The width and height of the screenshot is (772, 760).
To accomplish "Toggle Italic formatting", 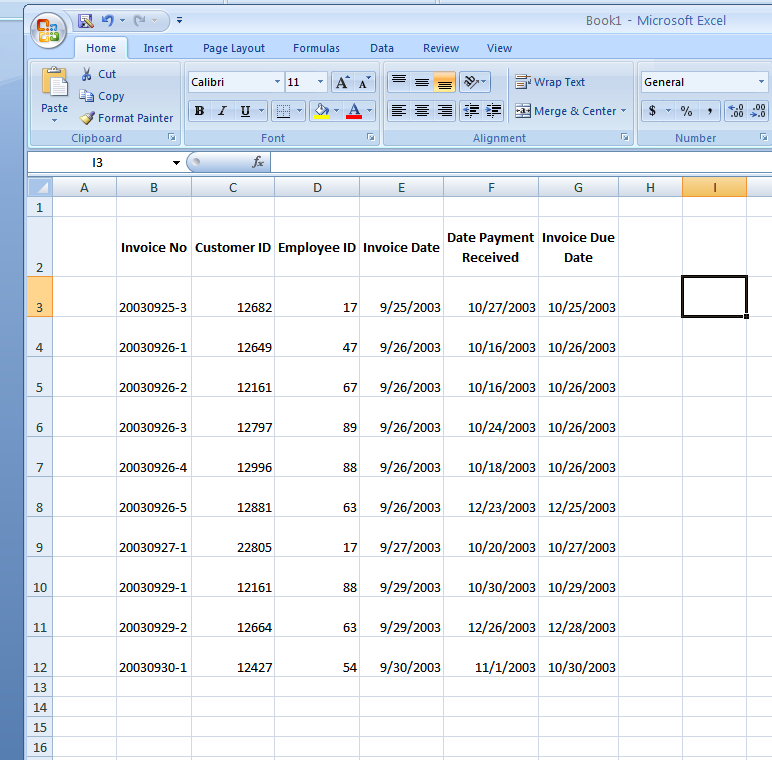I will (223, 111).
